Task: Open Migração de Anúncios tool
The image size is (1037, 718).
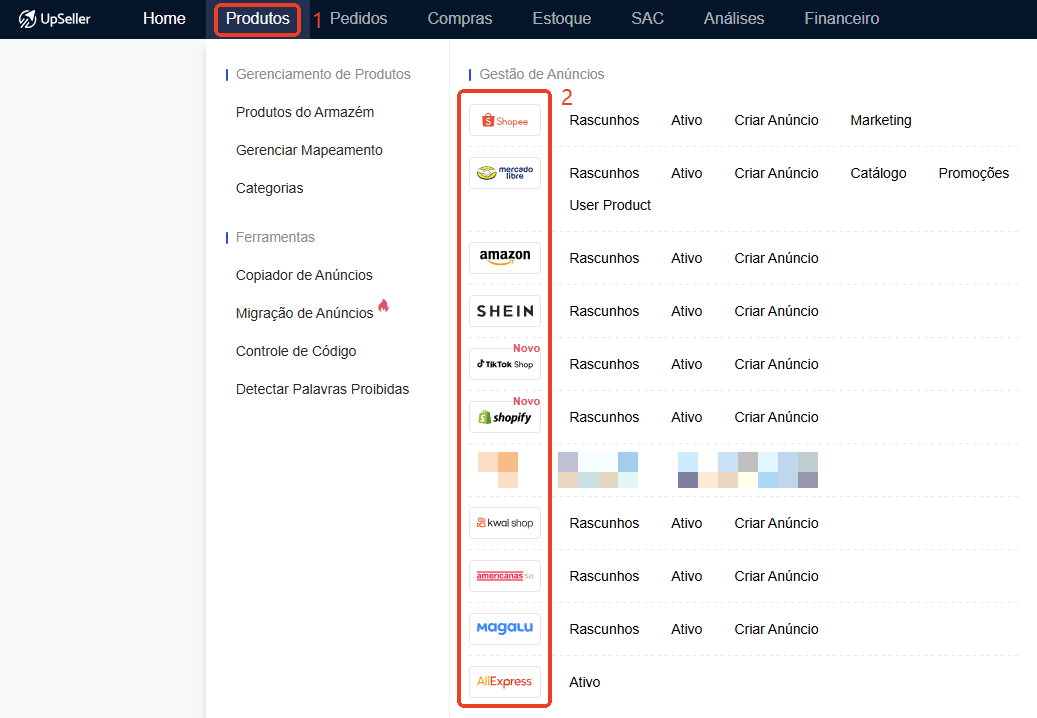Action: [x=304, y=313]
